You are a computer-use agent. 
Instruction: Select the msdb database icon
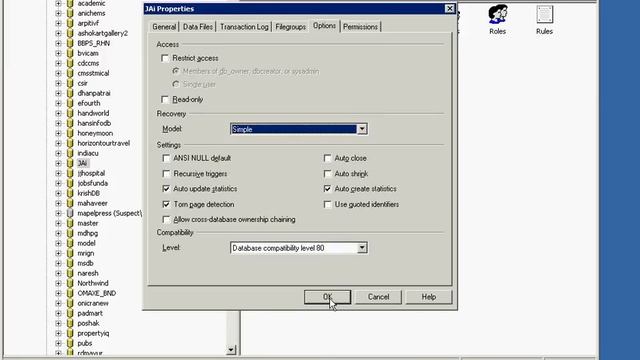click(x=70, y=263)
